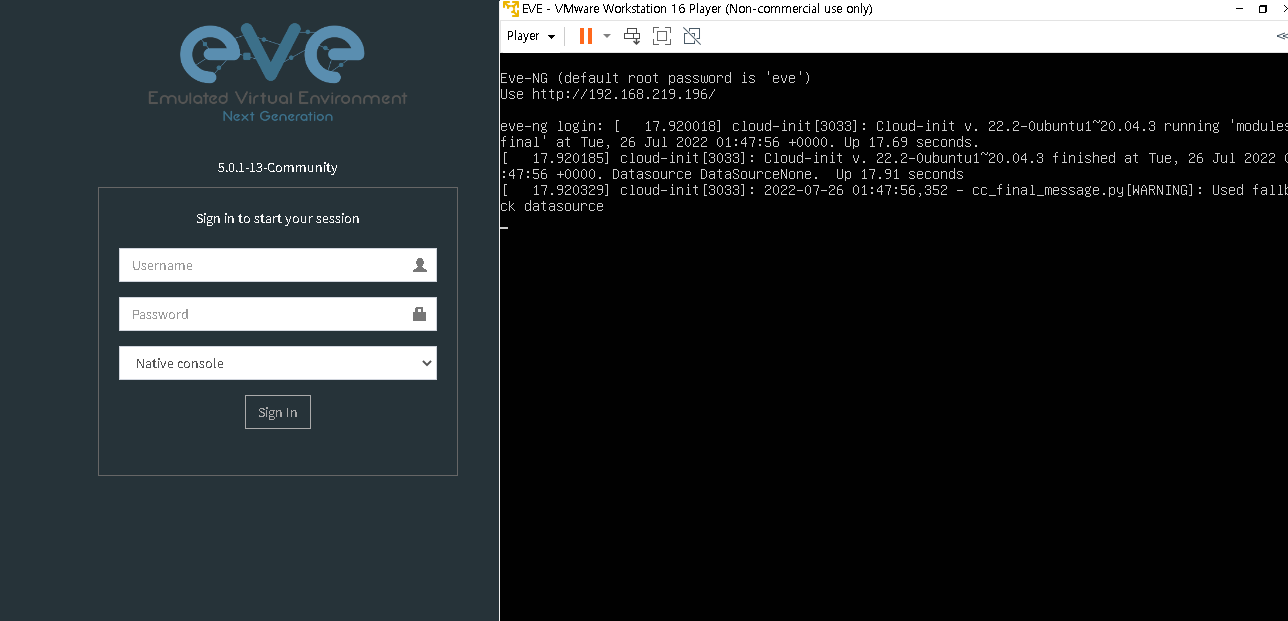This screenshot has width=1288, height=621.
Task: Click the user icon in Username field
Action: click(x=420, y=265)
